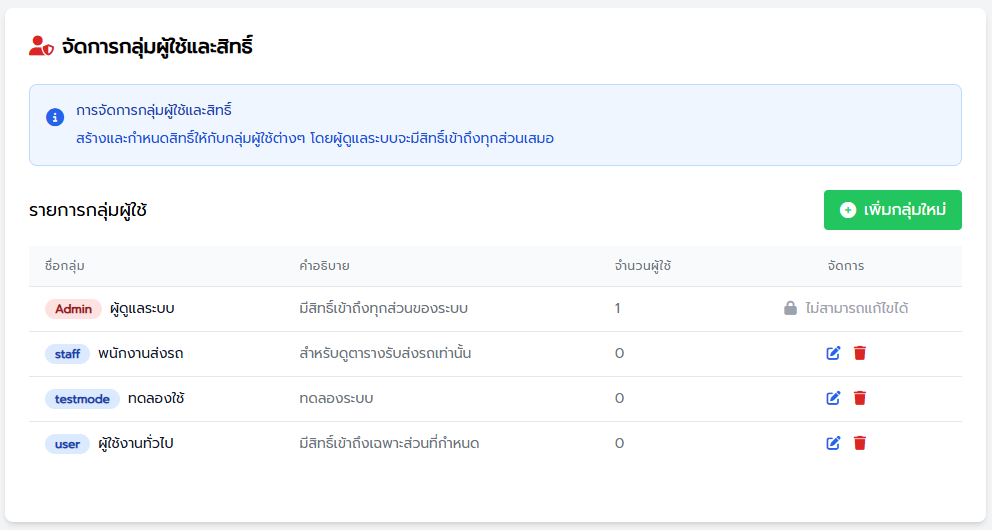Click the คำอธิบาย column header
This screenshot has width=992, height=530.
(324, 266)
